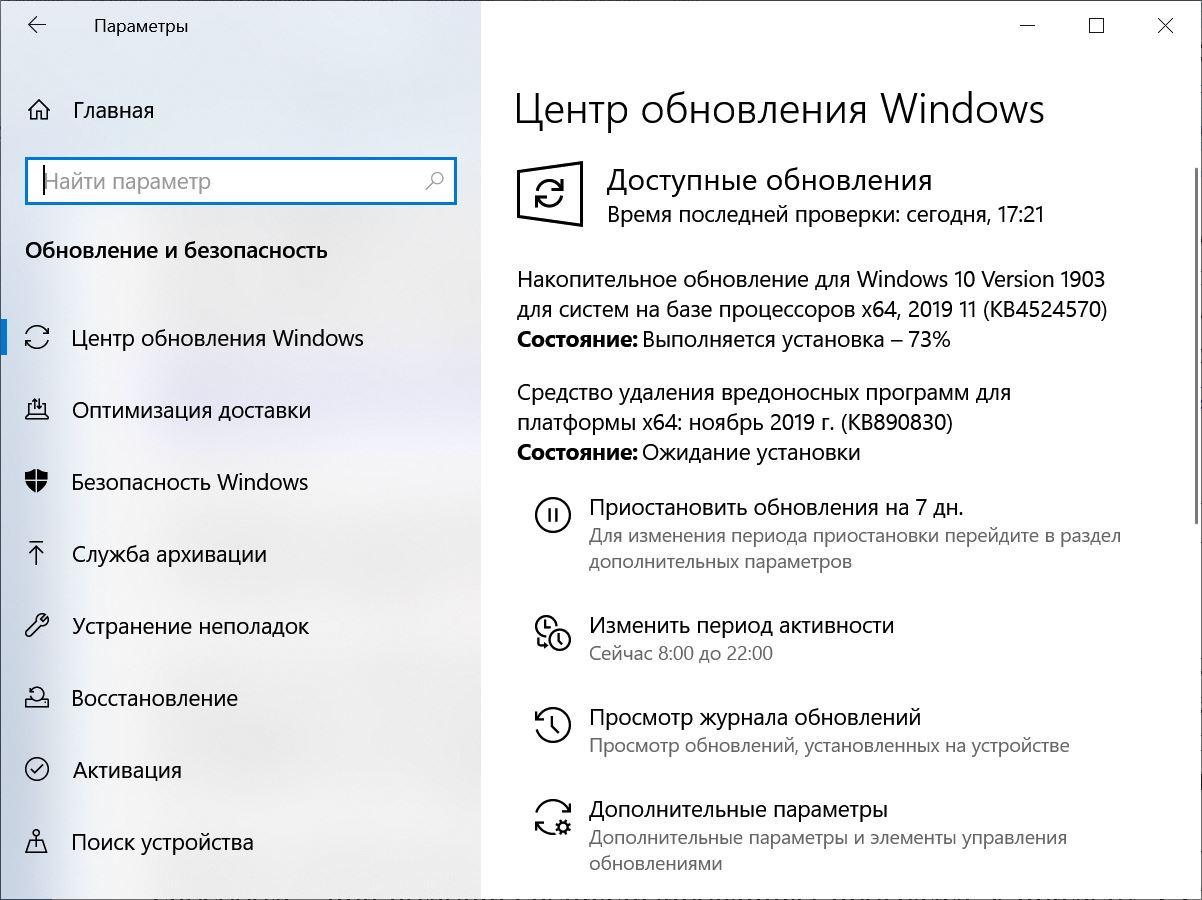Viewport: 1202px width, 900px height.
Task: Click the Activation checkmark circle icon
Action: [x=37, y=770]
